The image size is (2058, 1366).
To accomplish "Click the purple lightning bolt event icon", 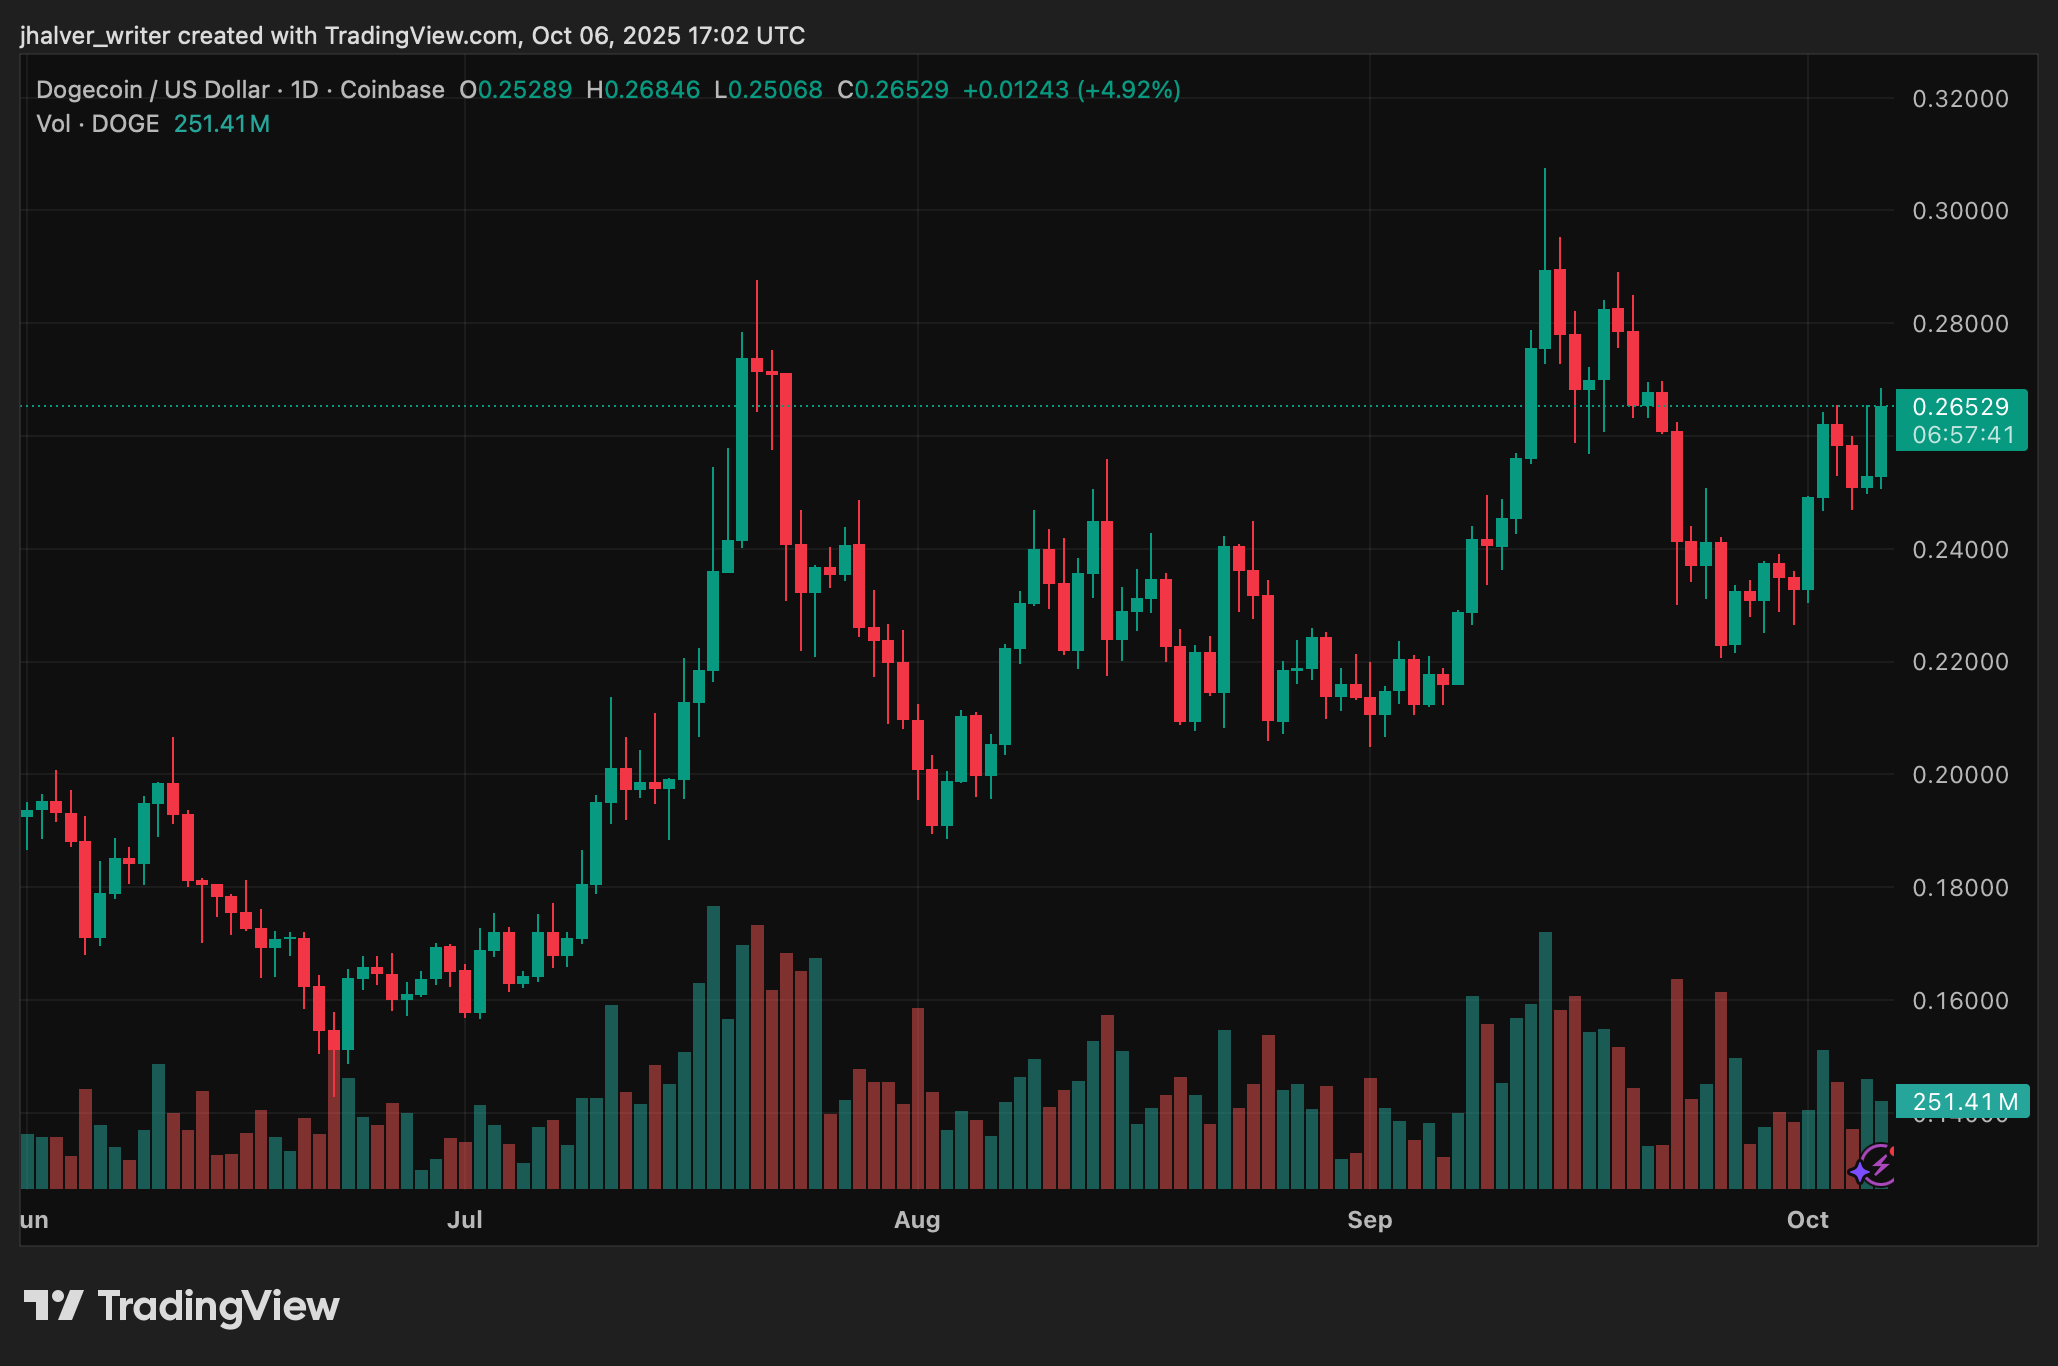I will [1880, 1163].
